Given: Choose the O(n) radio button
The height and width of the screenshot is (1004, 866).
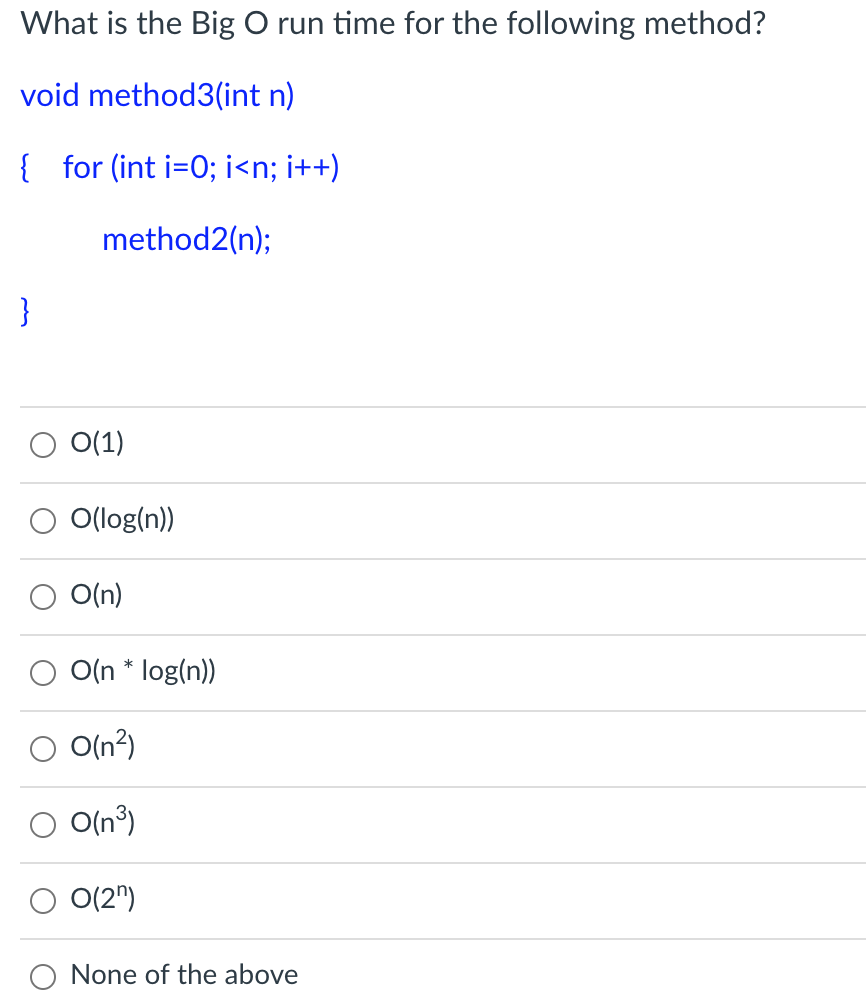Looking at the screenshot, I should click(x=43, y=597).
